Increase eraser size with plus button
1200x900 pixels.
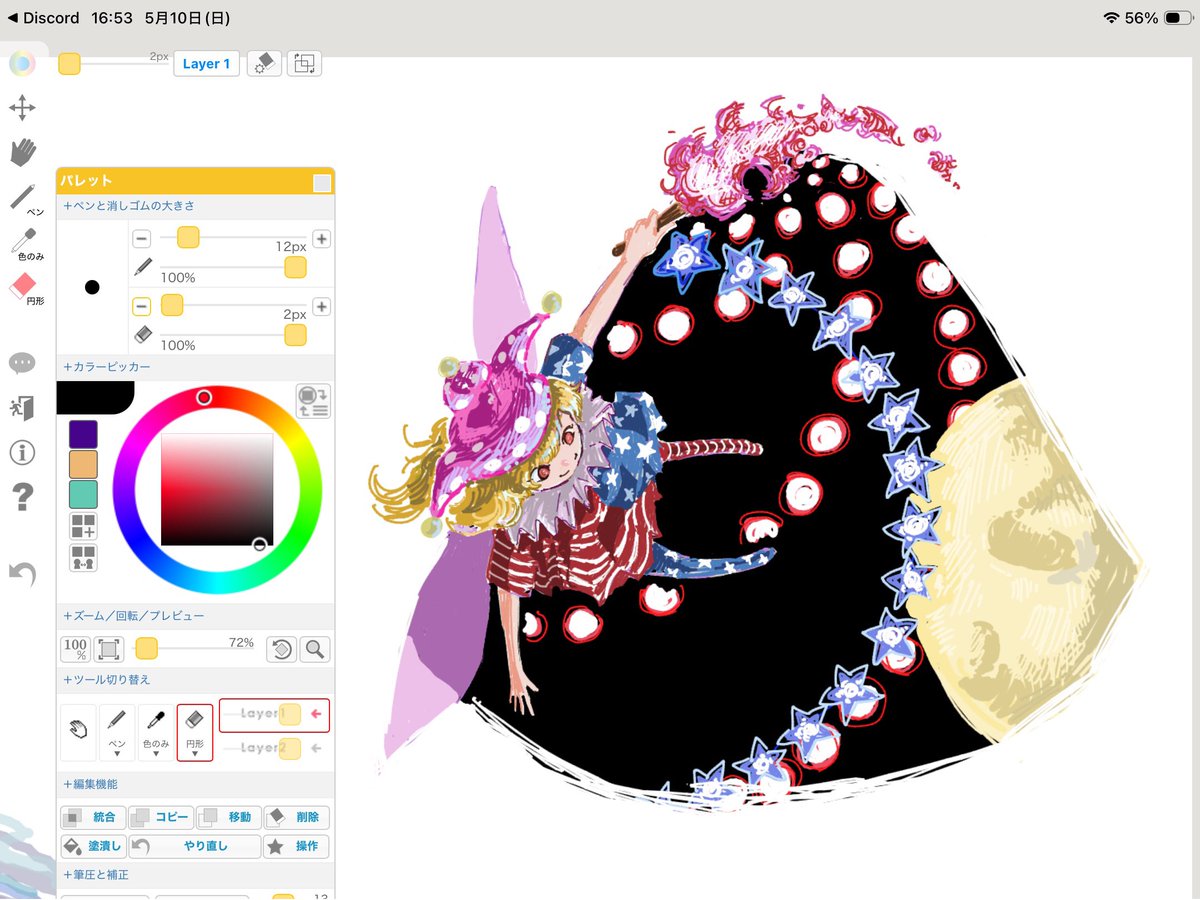321,306
